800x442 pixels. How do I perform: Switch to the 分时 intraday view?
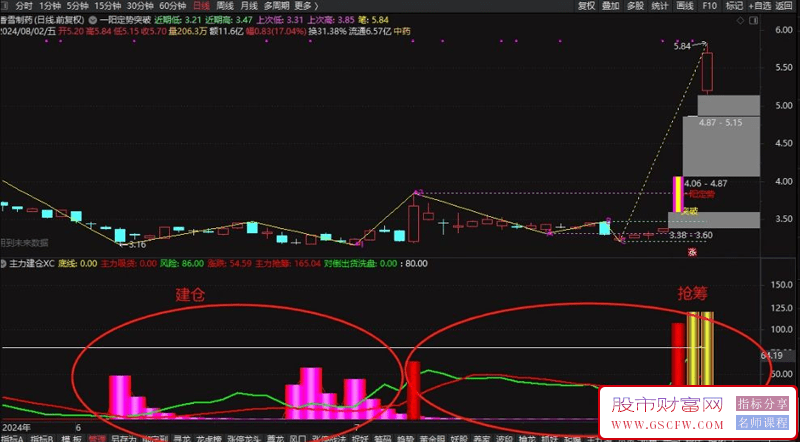pyautogui.click(x=23, y=6)
